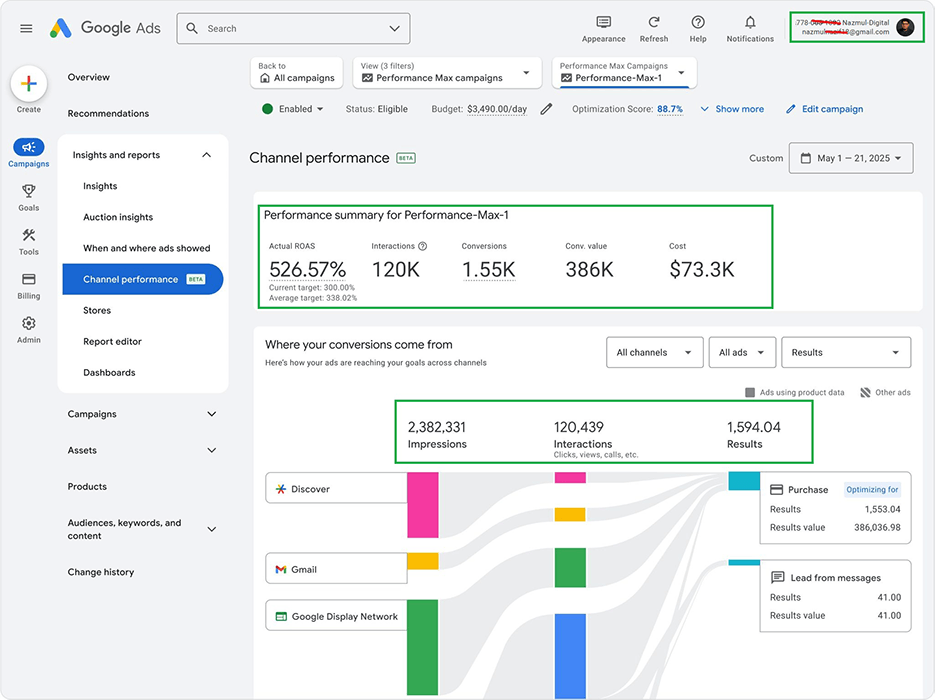Open Billing from the sidebar card icon
Viewport: 935px width, 700px height.
tap(29, 280)
